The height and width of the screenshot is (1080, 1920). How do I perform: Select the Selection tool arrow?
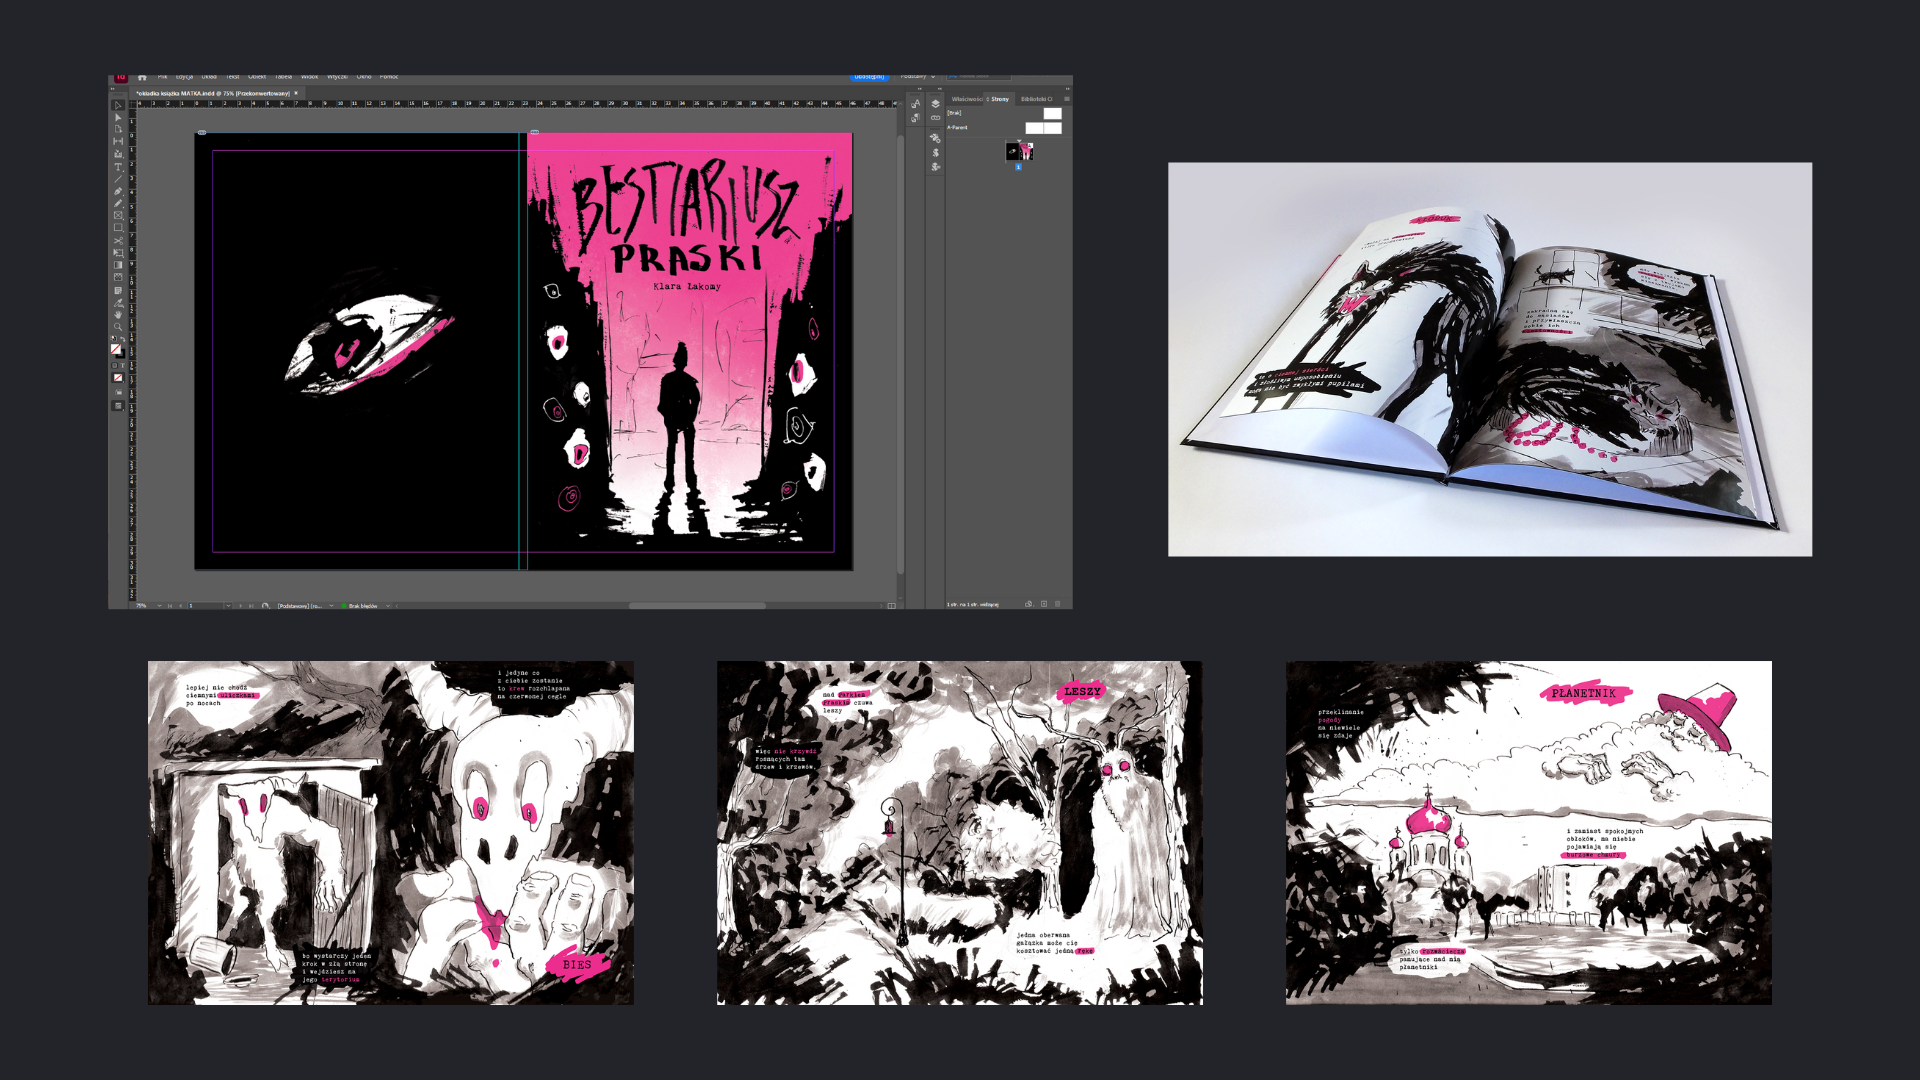pyautogui.click(x=118, y=105)
